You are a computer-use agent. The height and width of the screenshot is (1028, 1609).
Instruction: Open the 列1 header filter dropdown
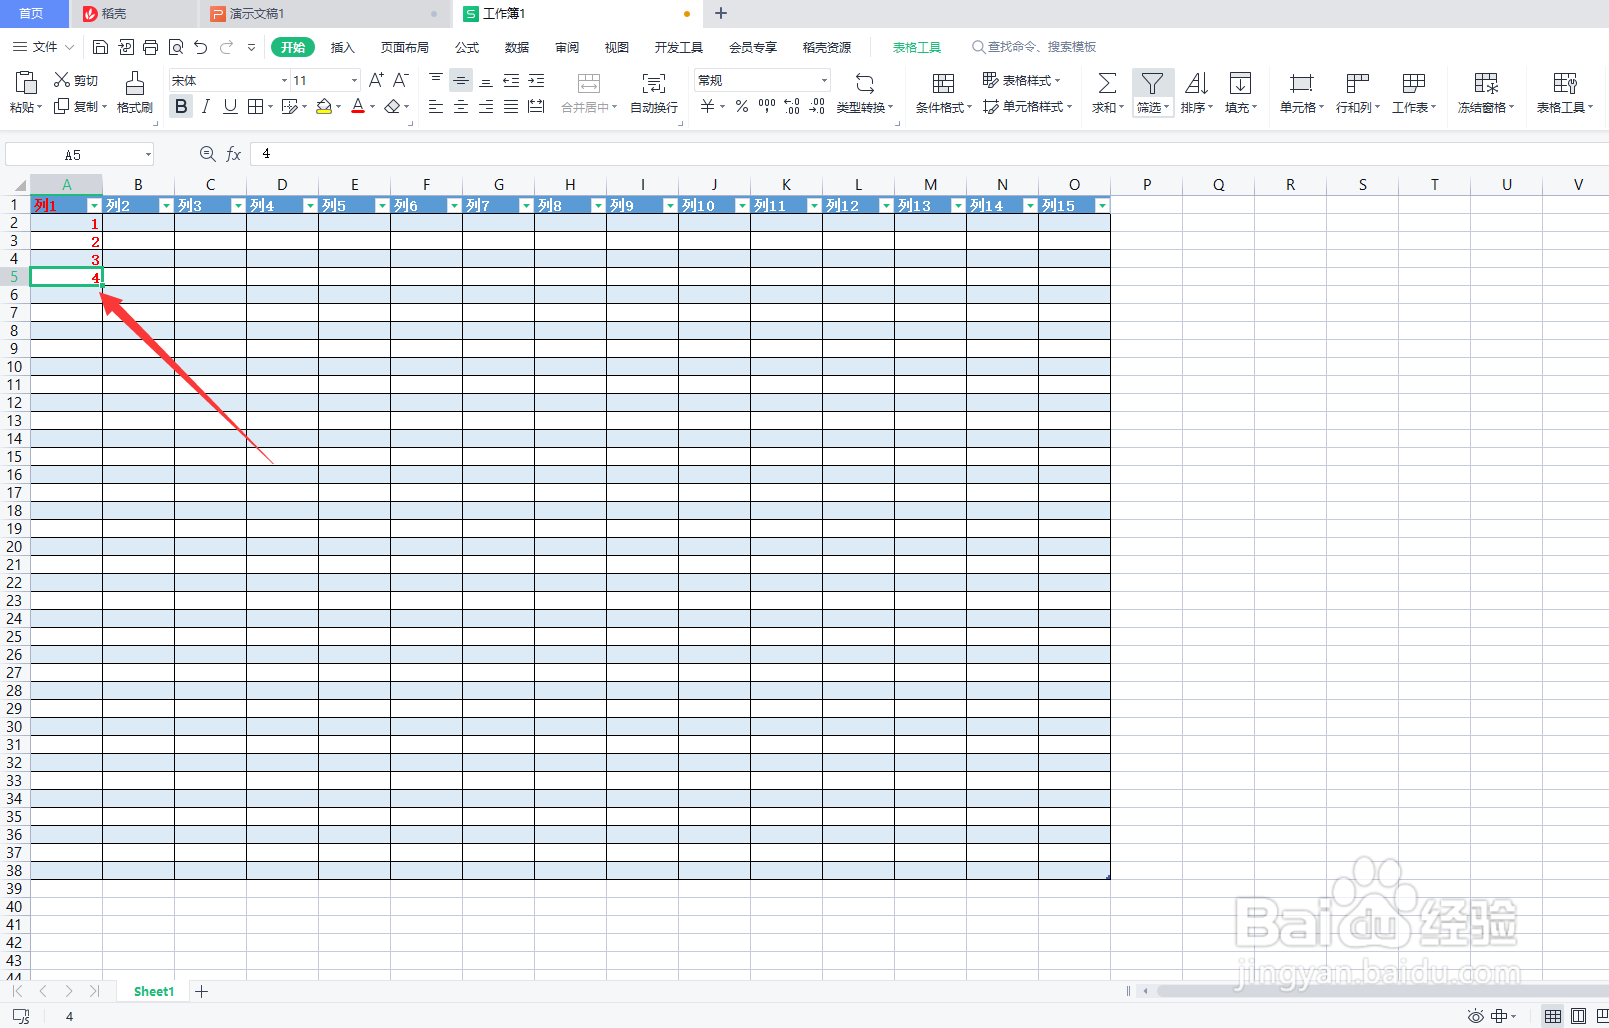tap(94, 205)
